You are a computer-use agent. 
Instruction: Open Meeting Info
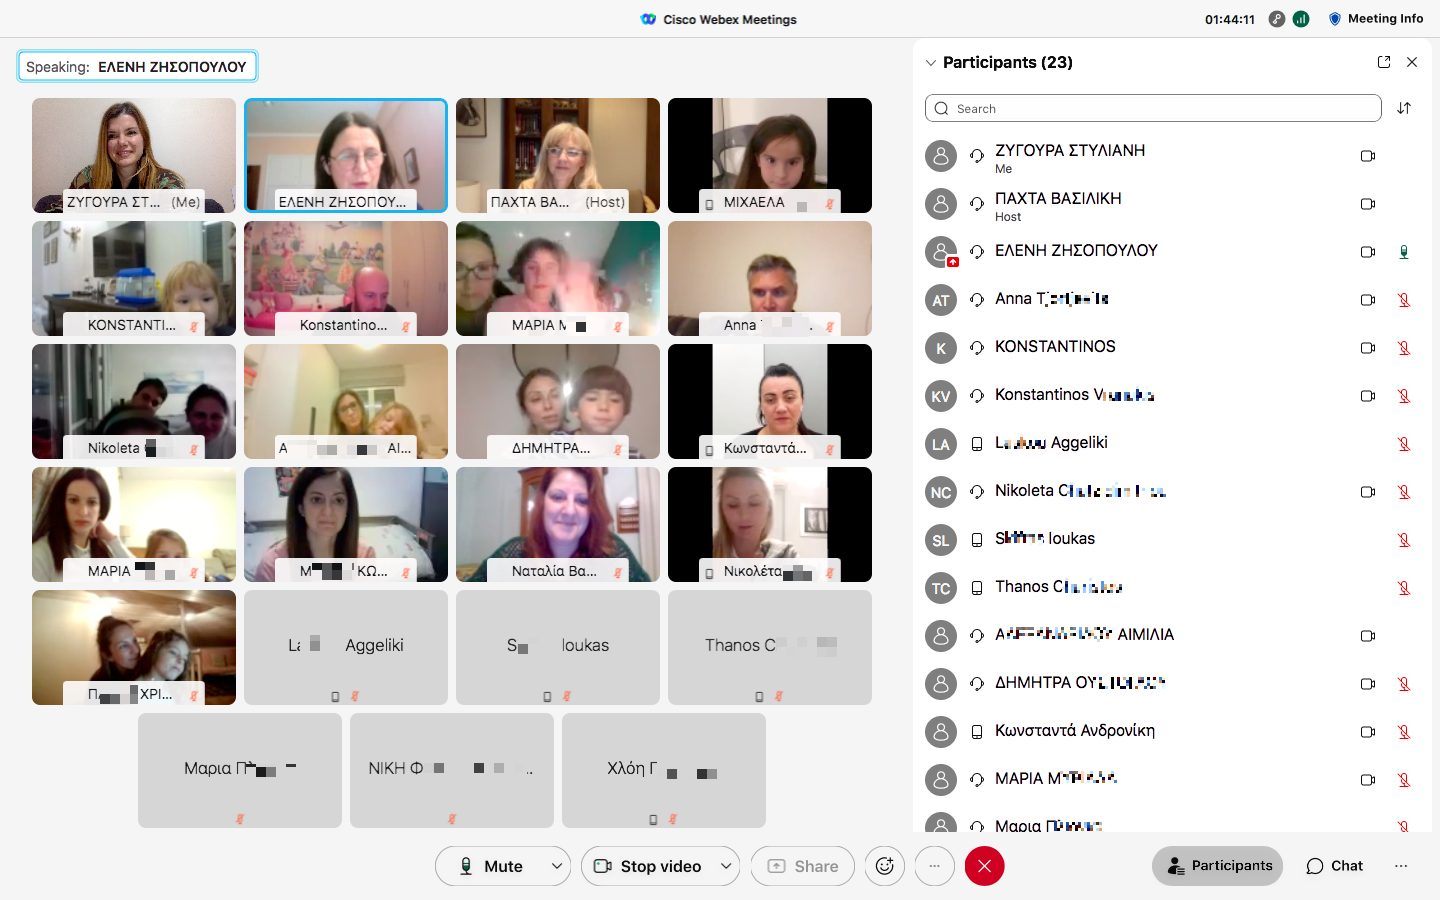(1375, 19)
